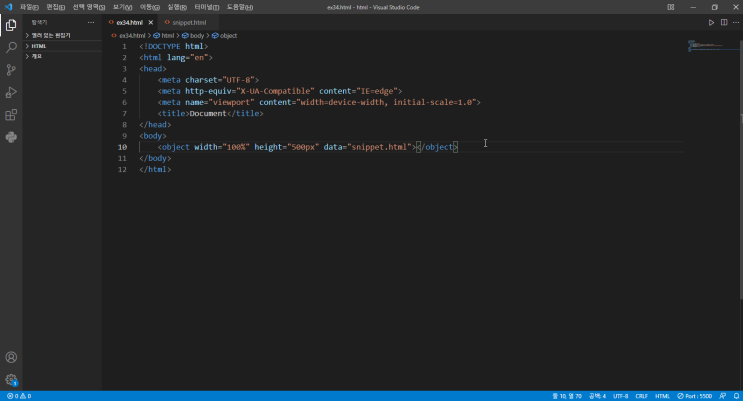Open the Explorer view in activity bar
The image size is (743, 401).
tap(11, 25)
